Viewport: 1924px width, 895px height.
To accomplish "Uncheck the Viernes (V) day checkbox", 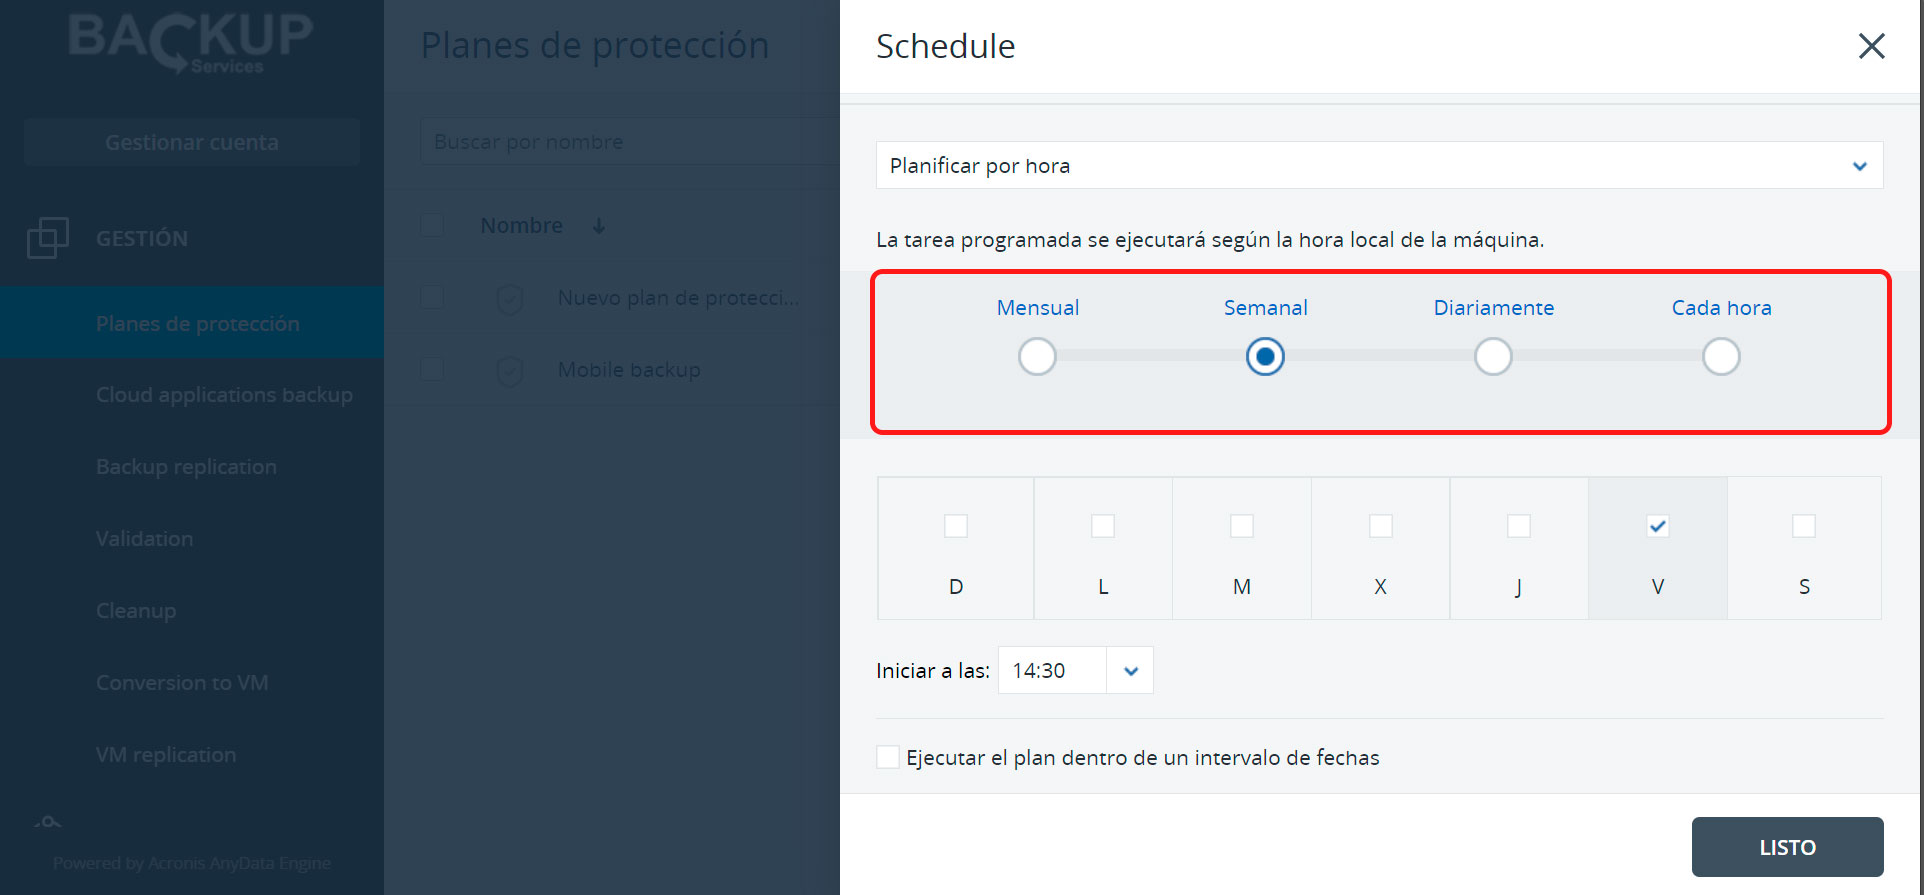I will point(1657,525).
